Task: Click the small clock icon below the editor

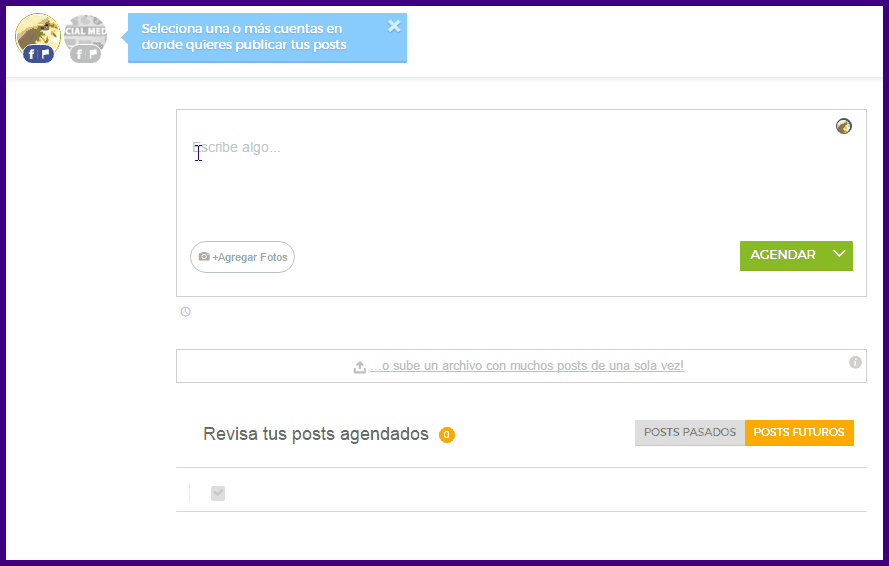Action: [185, 312]
